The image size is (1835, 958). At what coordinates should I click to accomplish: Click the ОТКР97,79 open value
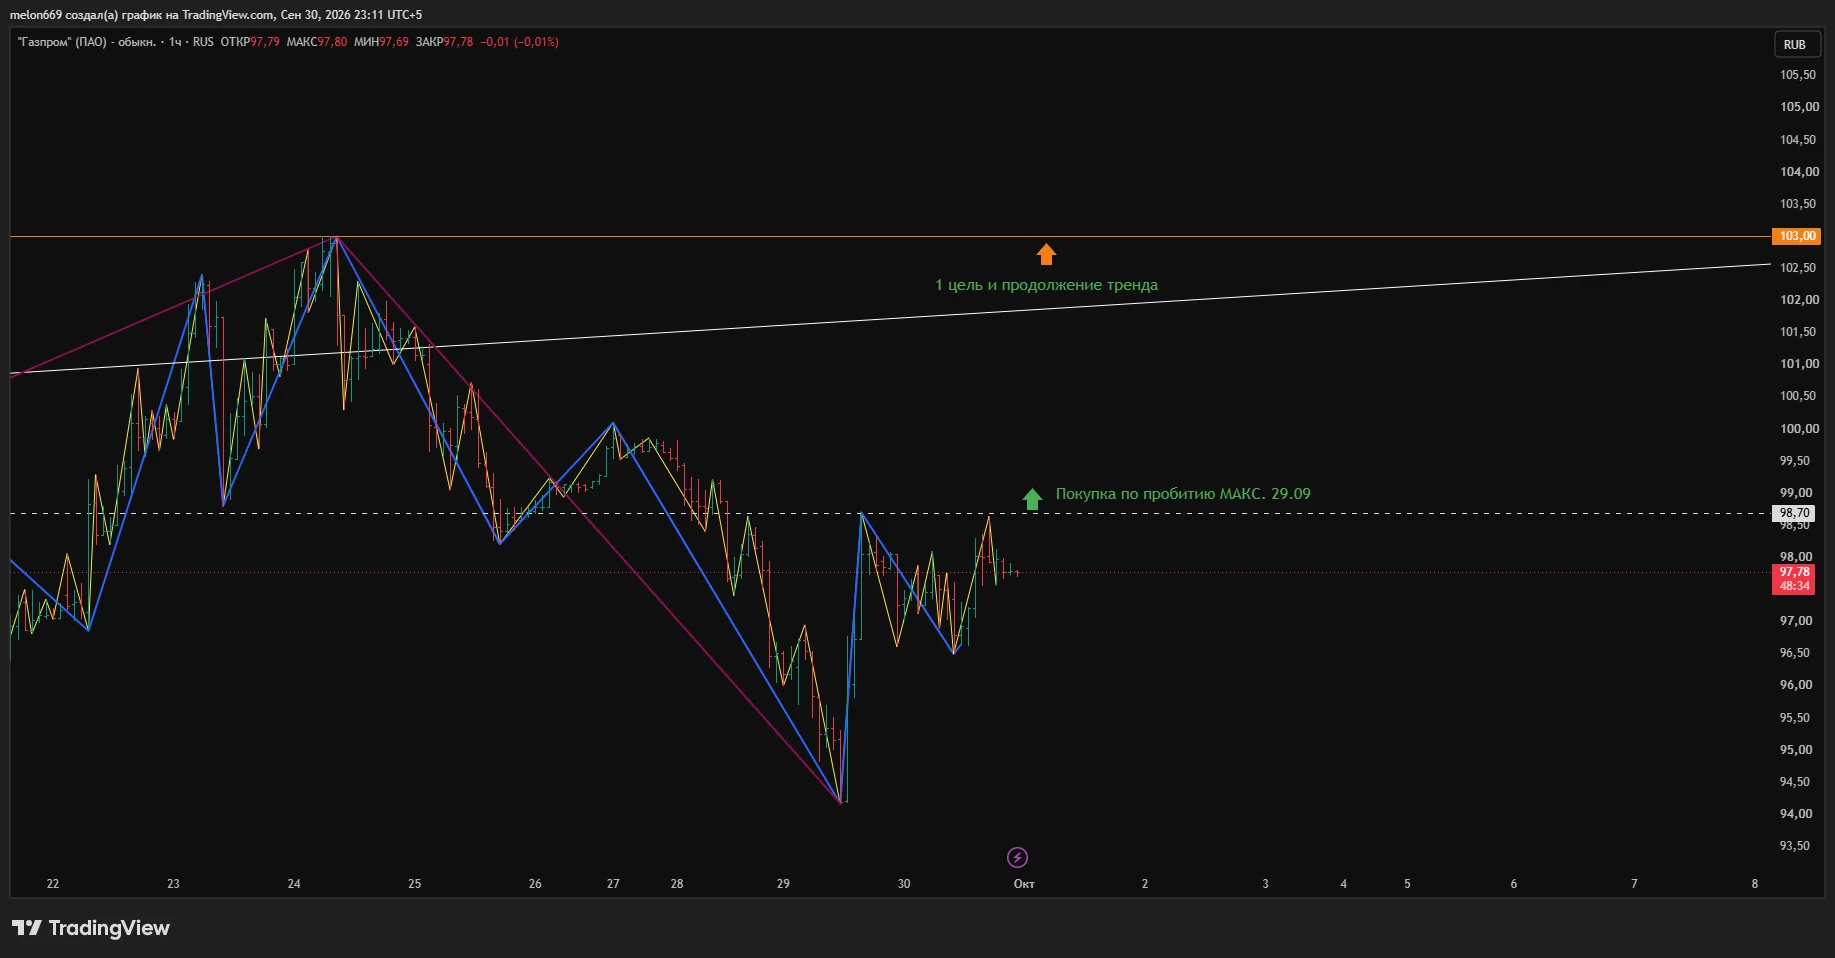coord(250,42)
